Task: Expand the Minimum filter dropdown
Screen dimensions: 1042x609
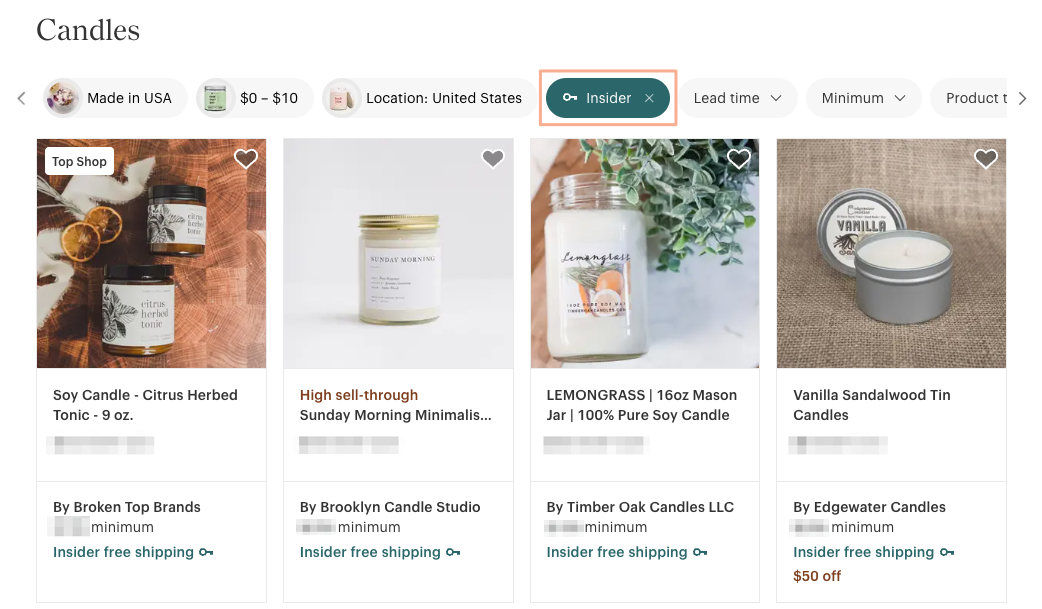Action: click(864, 98)
